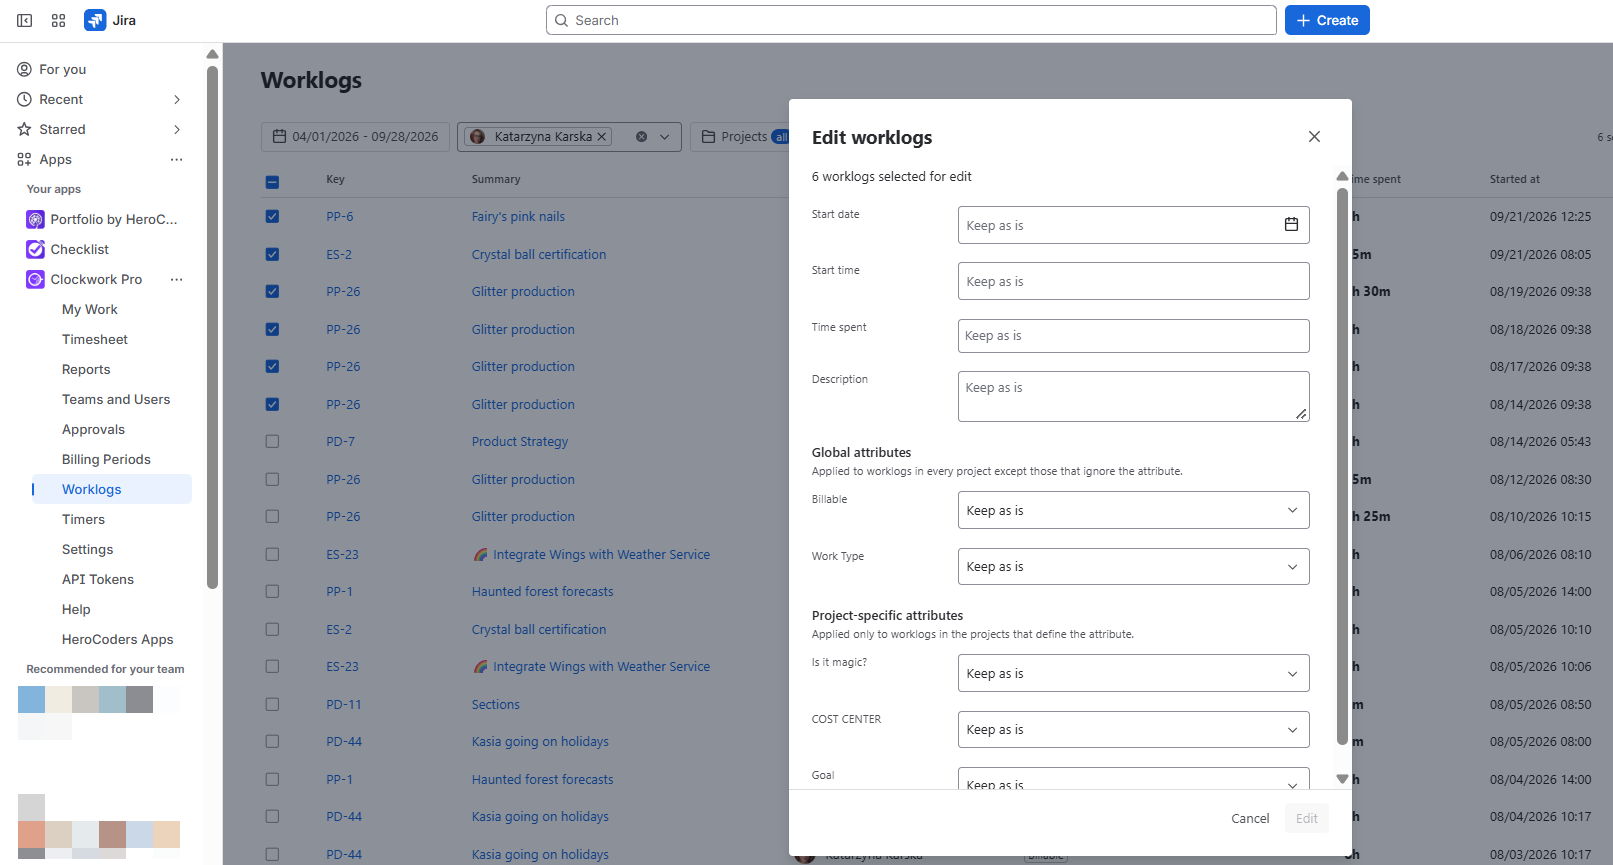Check the PP-1 Haunted forest forecasts 08/05 checkbox
The width and height of the screenshot is (1613, 865).
(272, 591)
